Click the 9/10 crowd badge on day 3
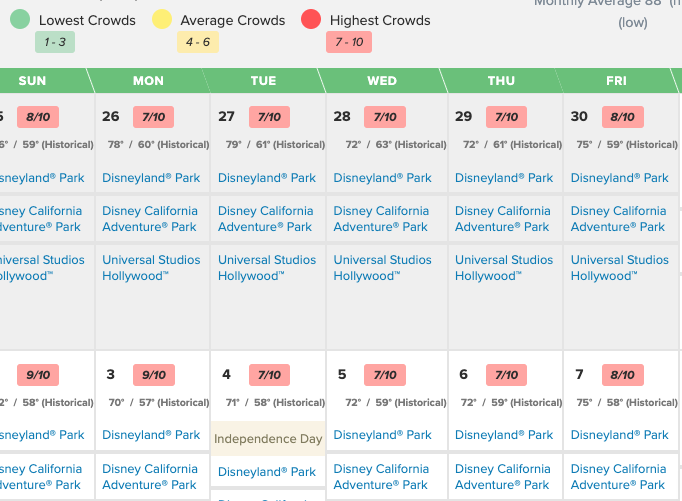 pos(154,375)
